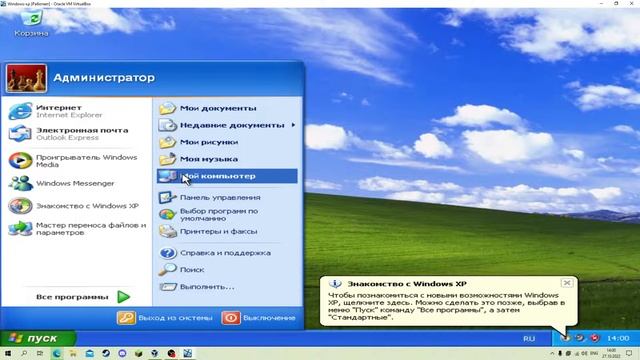
Task: Click Выход из системы button
Action: tap(165, 318)
